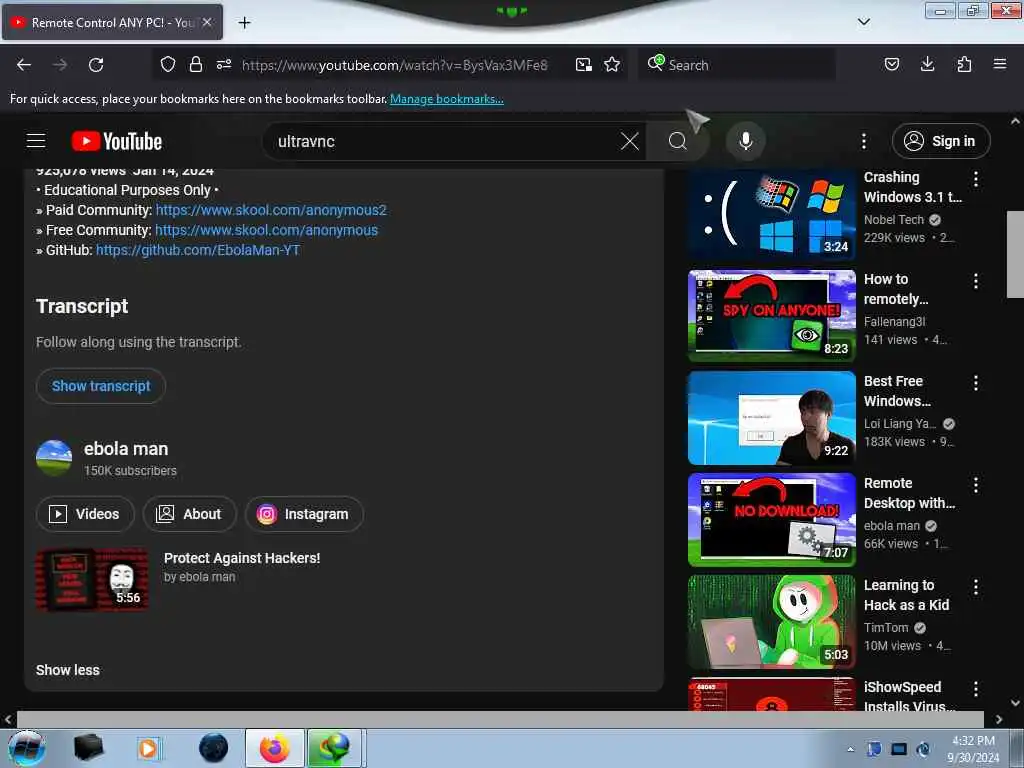Click the horizontal scrollbar at page bottom

(x=500, y=720)
